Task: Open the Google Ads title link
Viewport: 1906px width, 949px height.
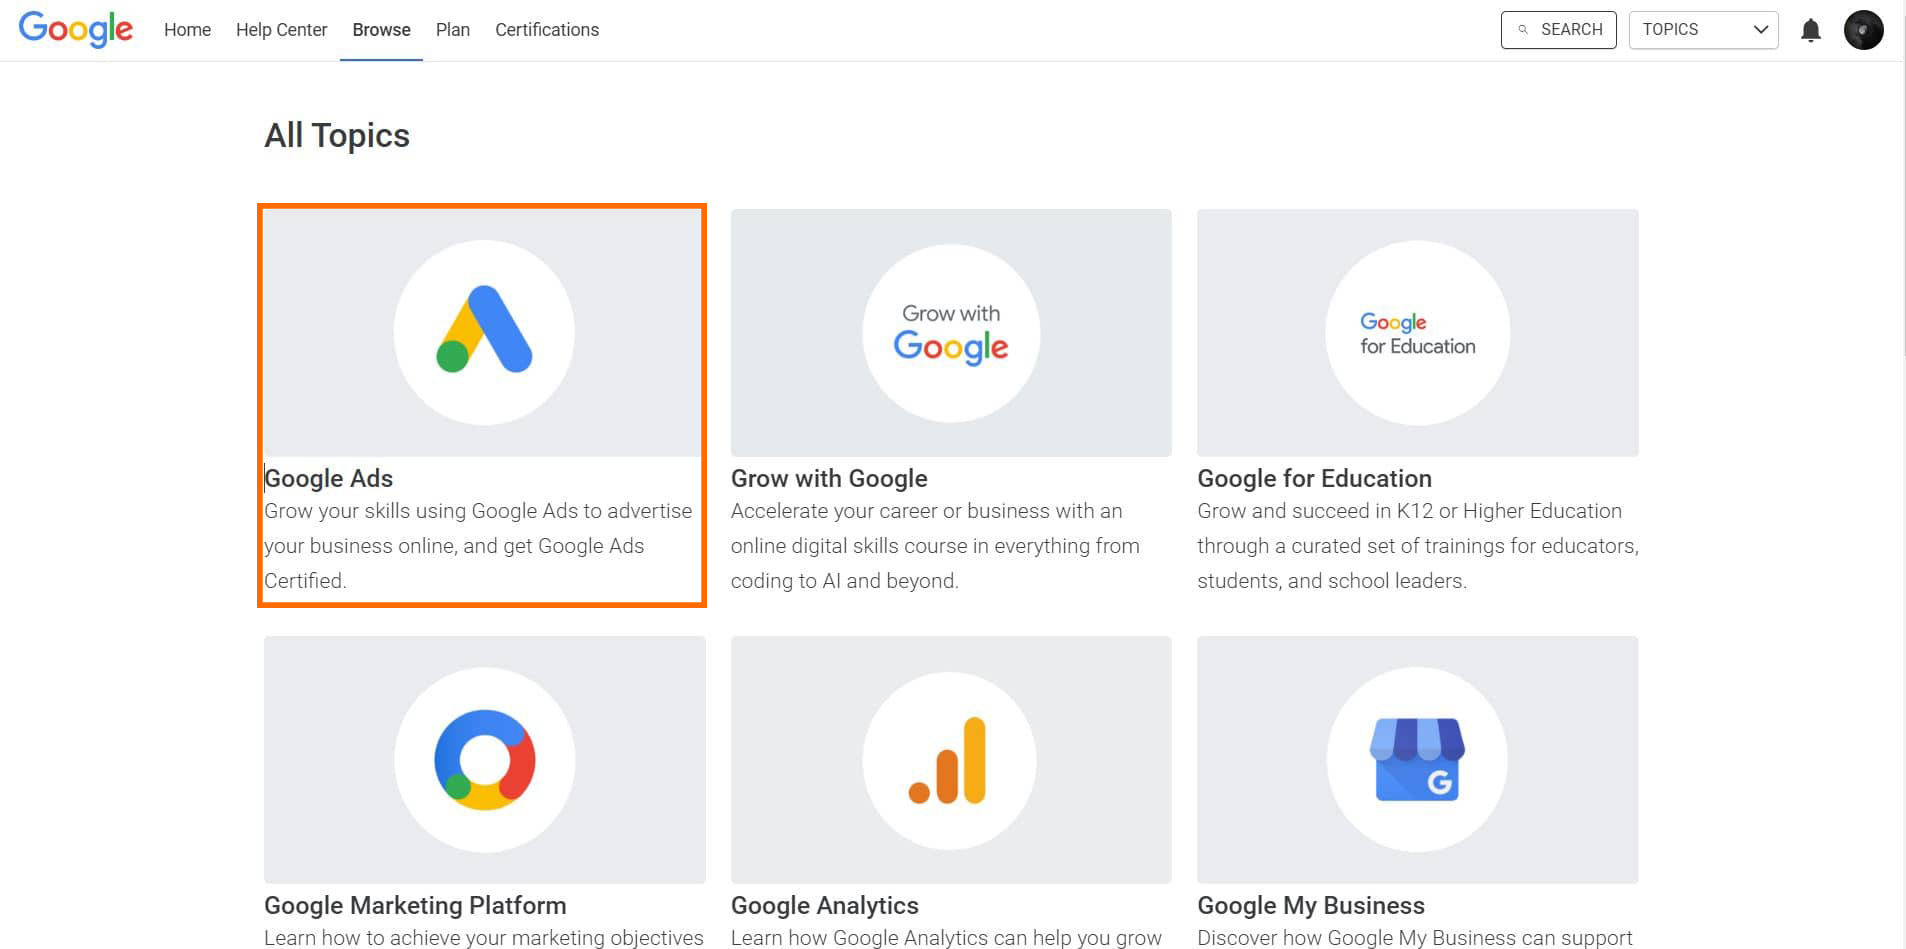Action: [x=329, y=479]
